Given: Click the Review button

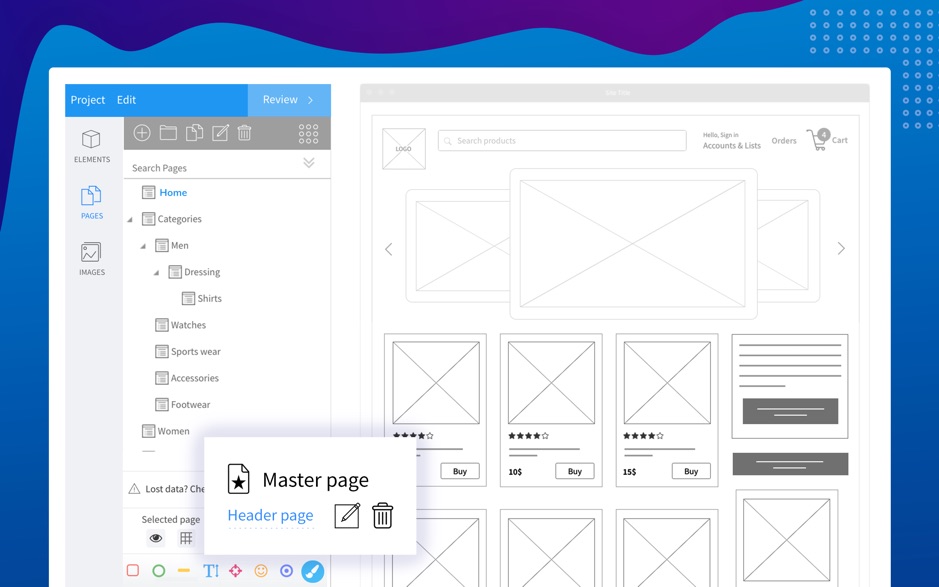Looking at the screenshot, I should click(288, 100).
